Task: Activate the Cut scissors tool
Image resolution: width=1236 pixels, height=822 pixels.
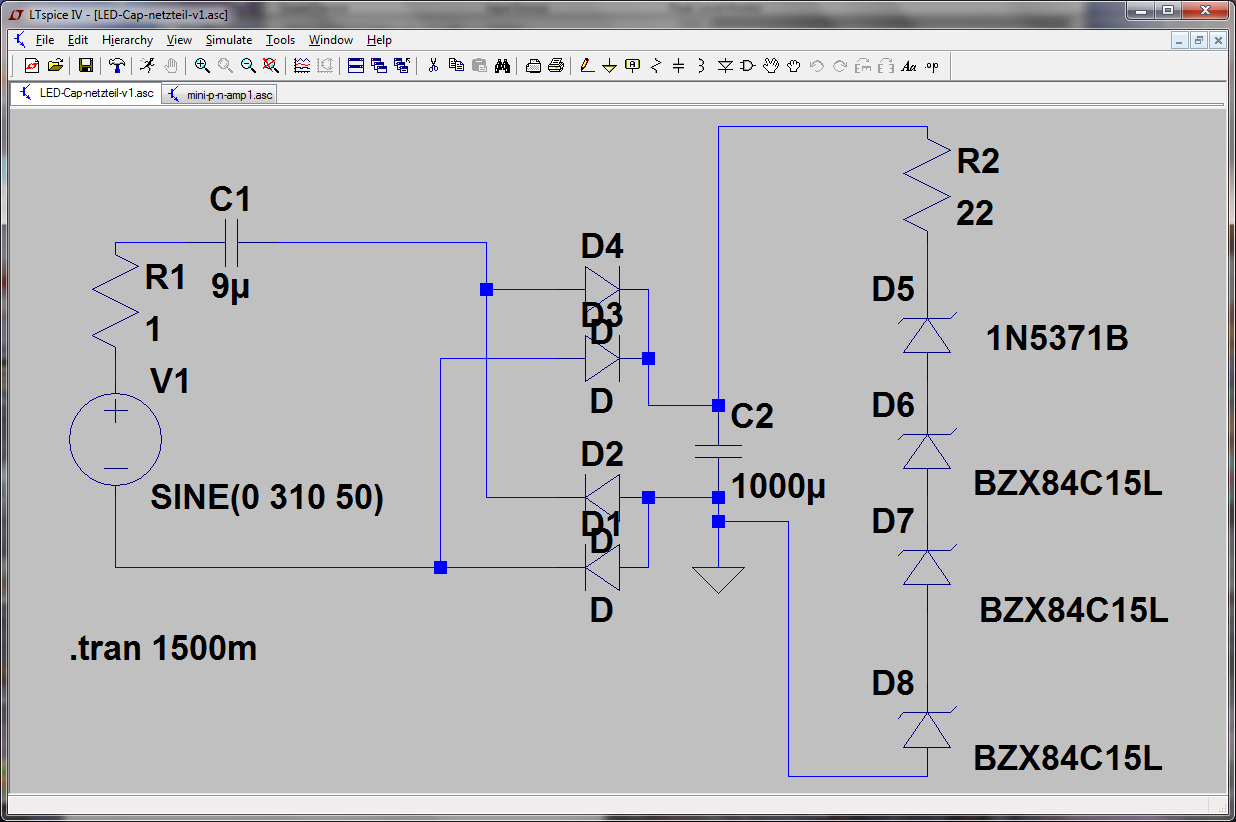Action: pyautogui.click(x=433, y=66)
